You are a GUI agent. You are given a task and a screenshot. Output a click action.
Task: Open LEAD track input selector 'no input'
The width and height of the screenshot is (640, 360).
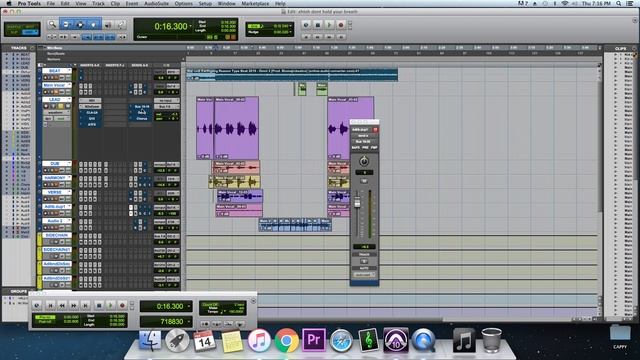[x=166, y=100]
